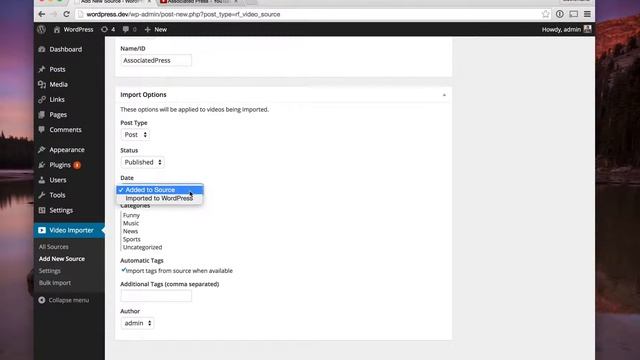Click the Plugins update badge
Viewport: 640px width, 360px height.
coord(77,165)
